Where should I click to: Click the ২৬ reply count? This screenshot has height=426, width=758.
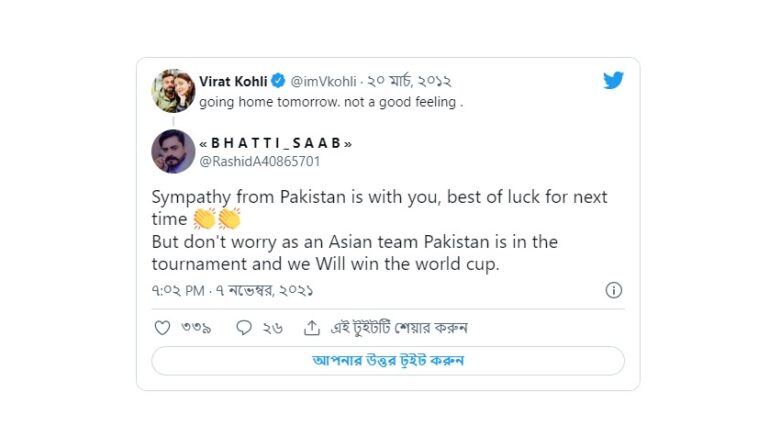[x=273, y=328]
